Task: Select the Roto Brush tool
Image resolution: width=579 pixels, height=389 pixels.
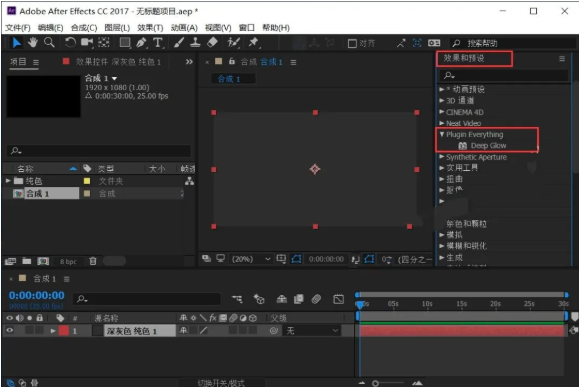Action: tap(233, 43)
